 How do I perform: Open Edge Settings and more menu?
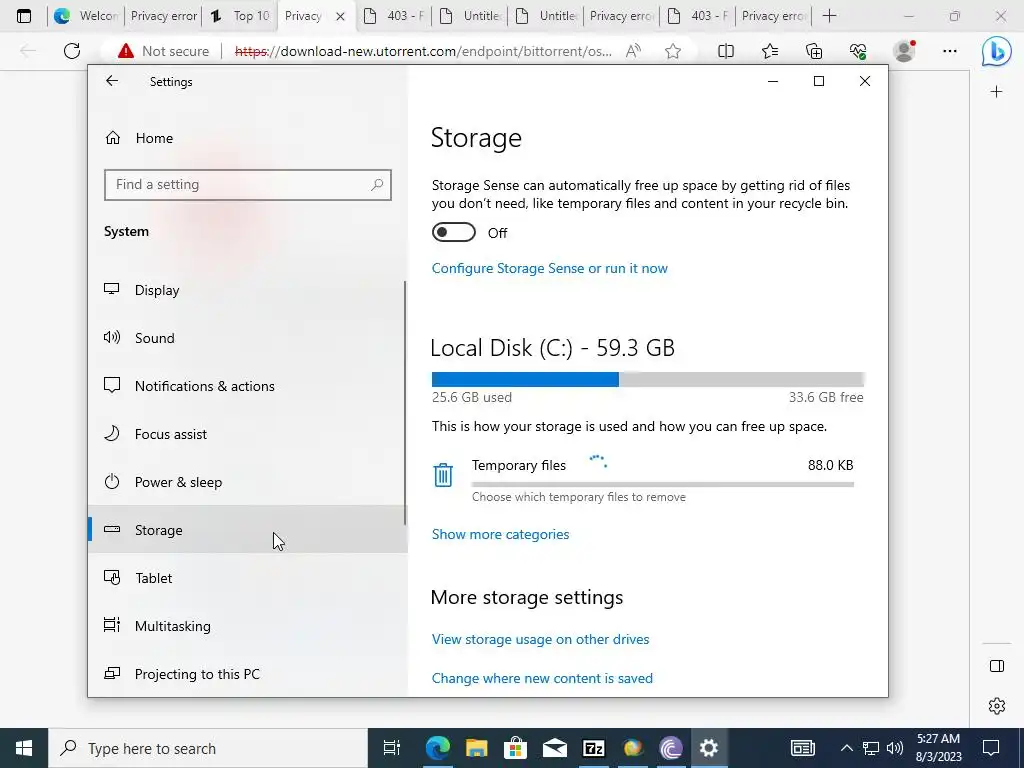coord(950,51)
